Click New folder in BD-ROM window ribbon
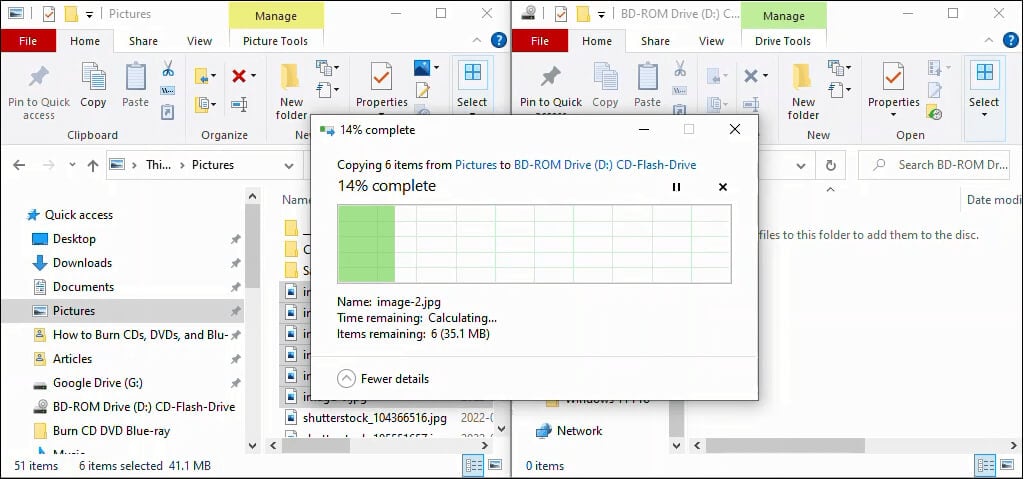 [x=803, y=91]
